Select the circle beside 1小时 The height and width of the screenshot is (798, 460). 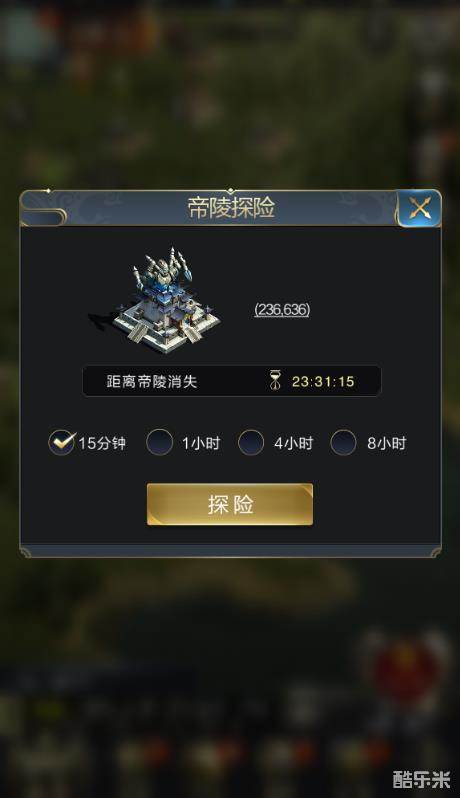pyautogui.click(x=159, y=442)
